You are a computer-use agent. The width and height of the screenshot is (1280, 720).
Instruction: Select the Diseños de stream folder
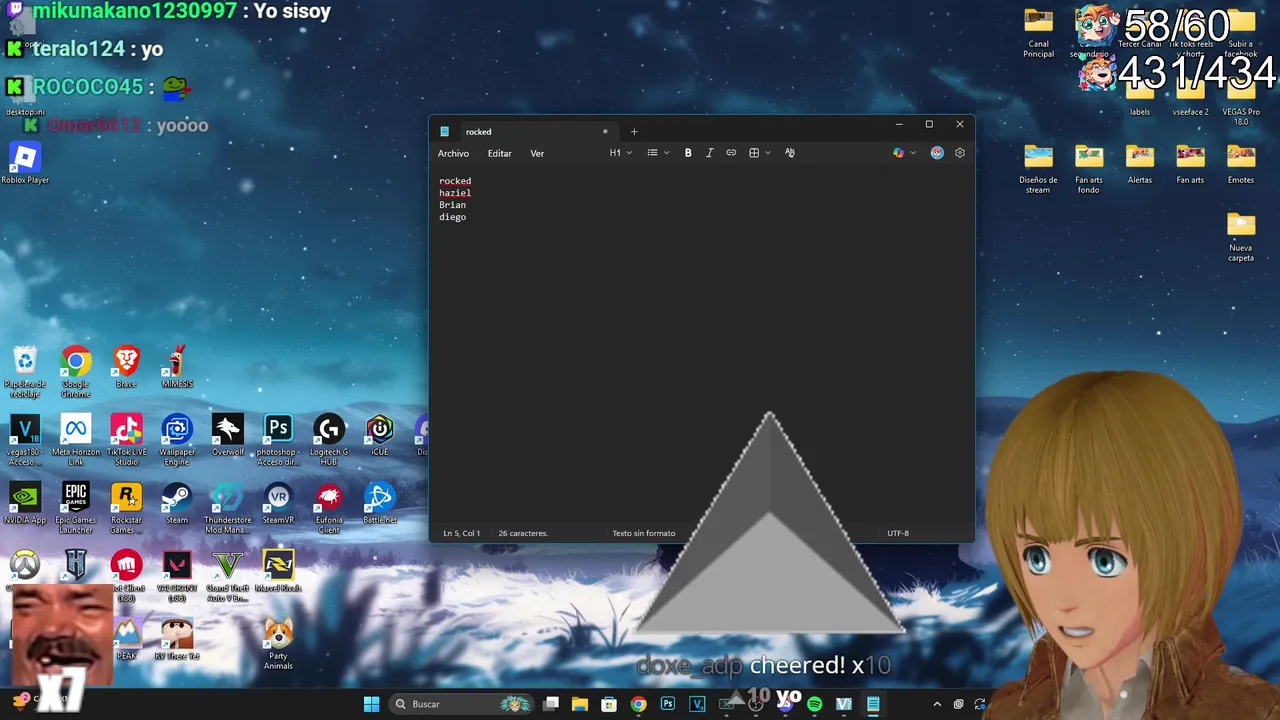pos(1038,168)
